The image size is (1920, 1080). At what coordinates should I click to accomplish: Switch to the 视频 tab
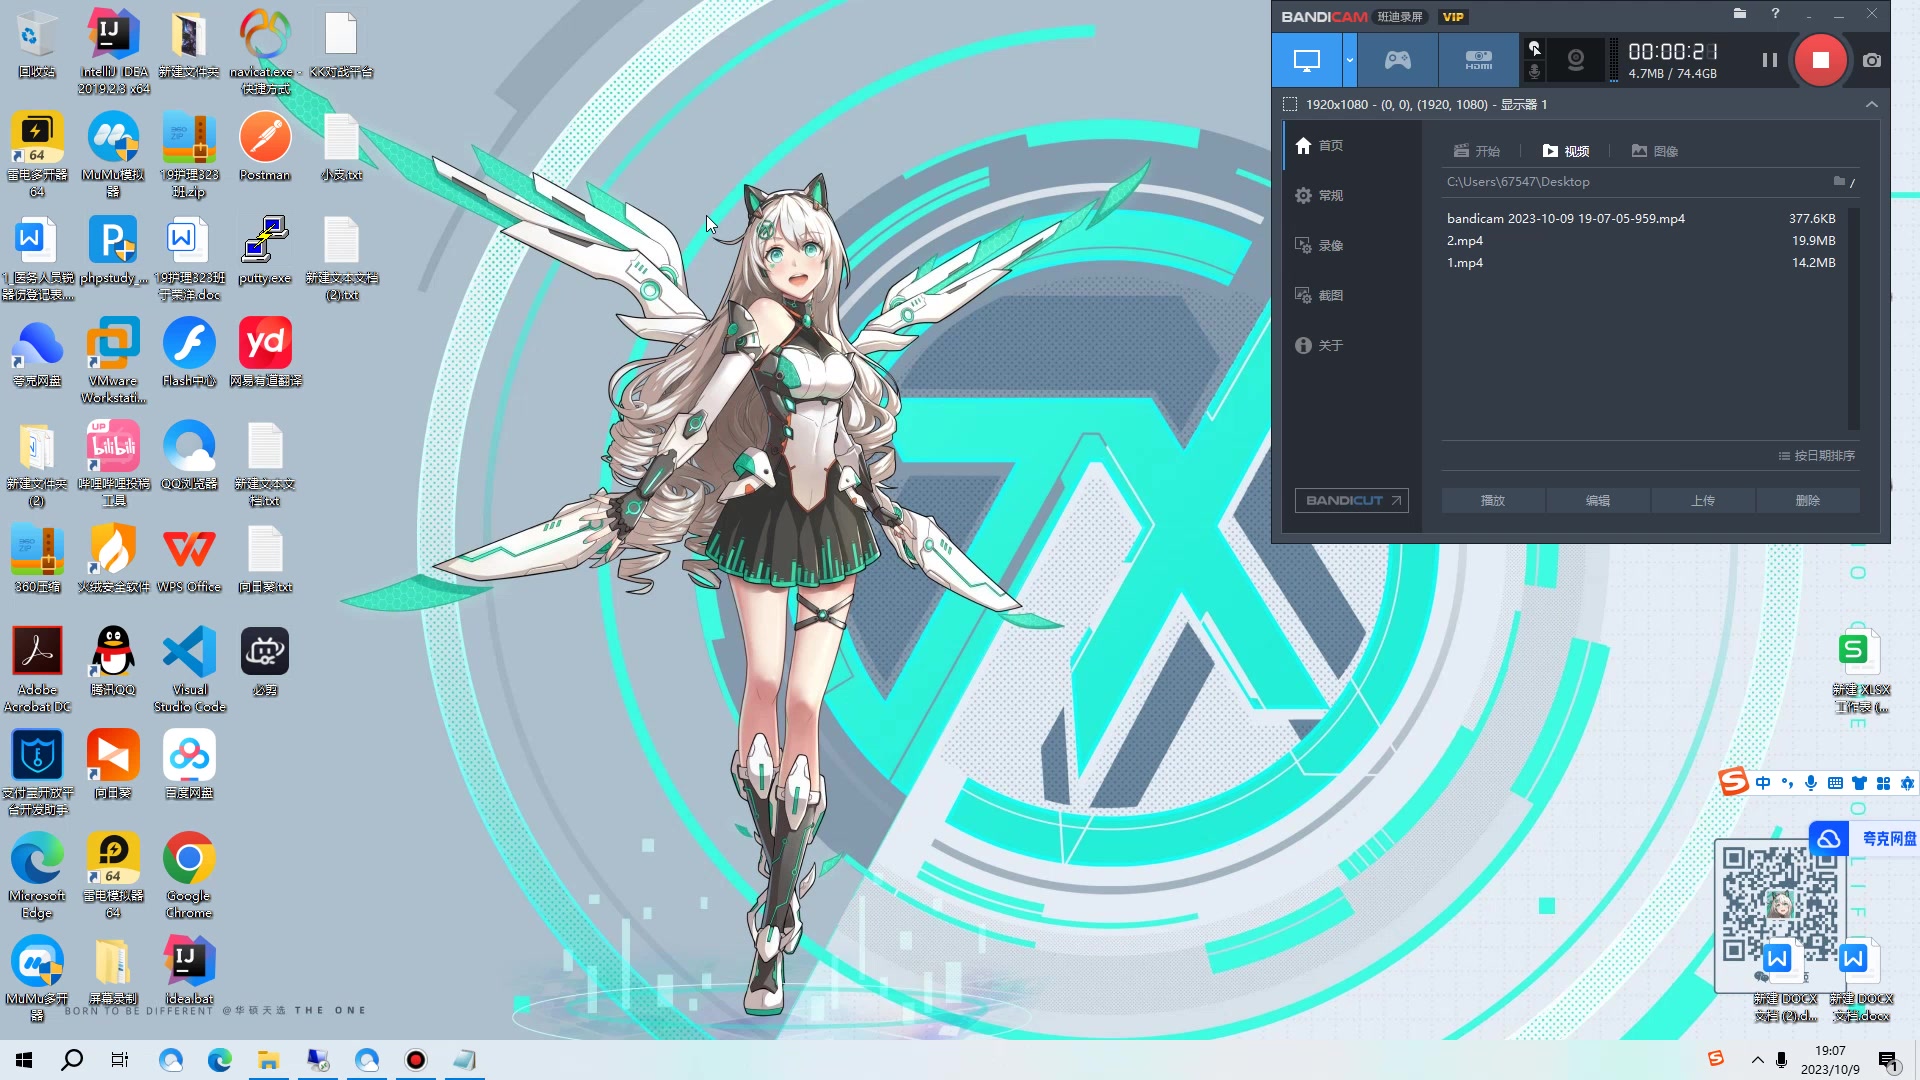pos(1566,151)
